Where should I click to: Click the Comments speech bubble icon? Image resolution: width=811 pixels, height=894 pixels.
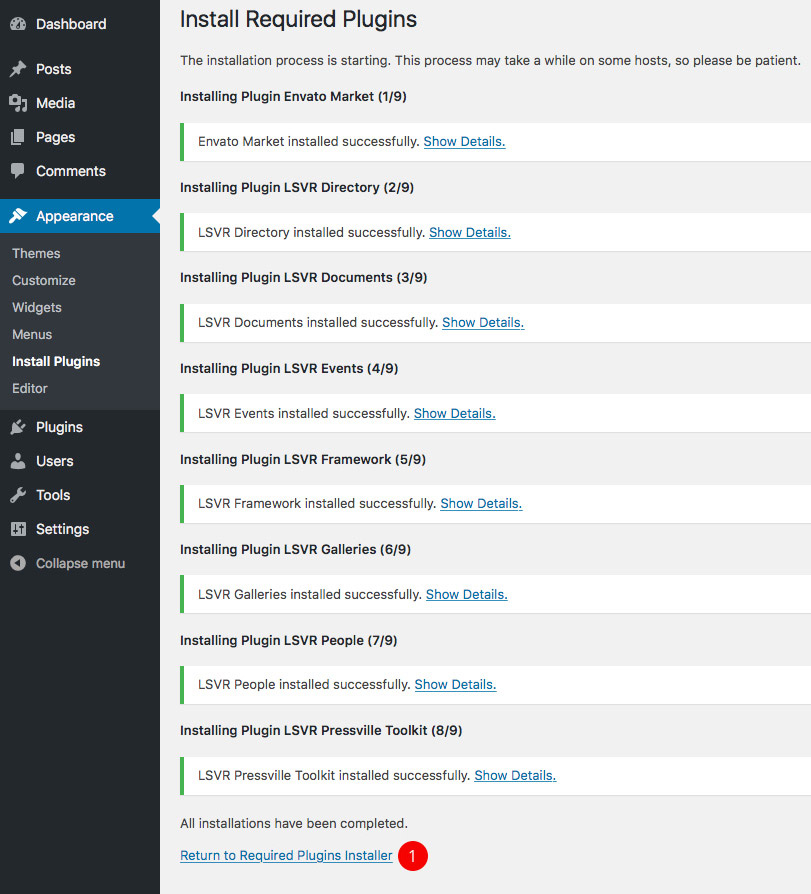(18, 171)
